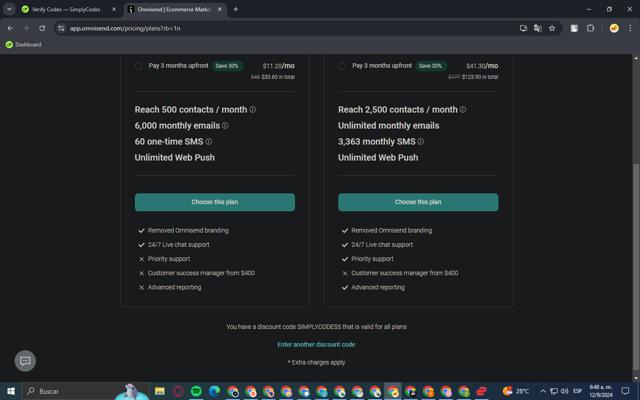Click the SIMPLYCODES5 discount code message
The image size is (640, 400).
pos(316,327)
